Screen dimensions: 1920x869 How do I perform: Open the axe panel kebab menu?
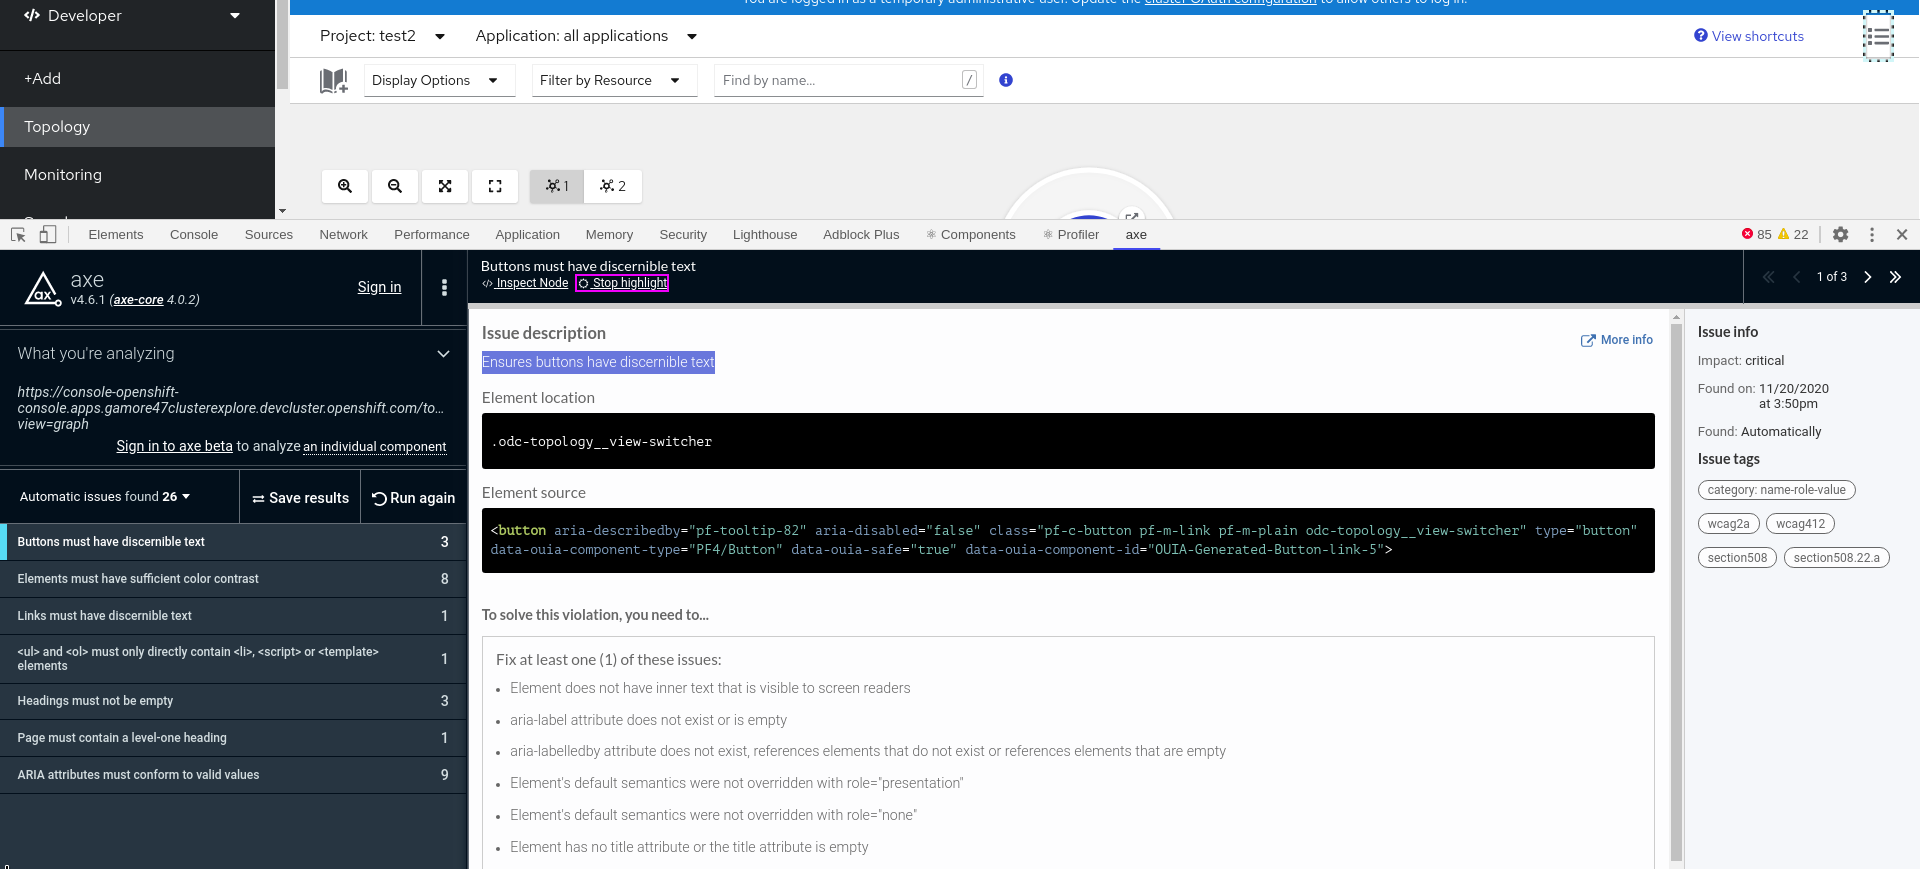point(445,287)
